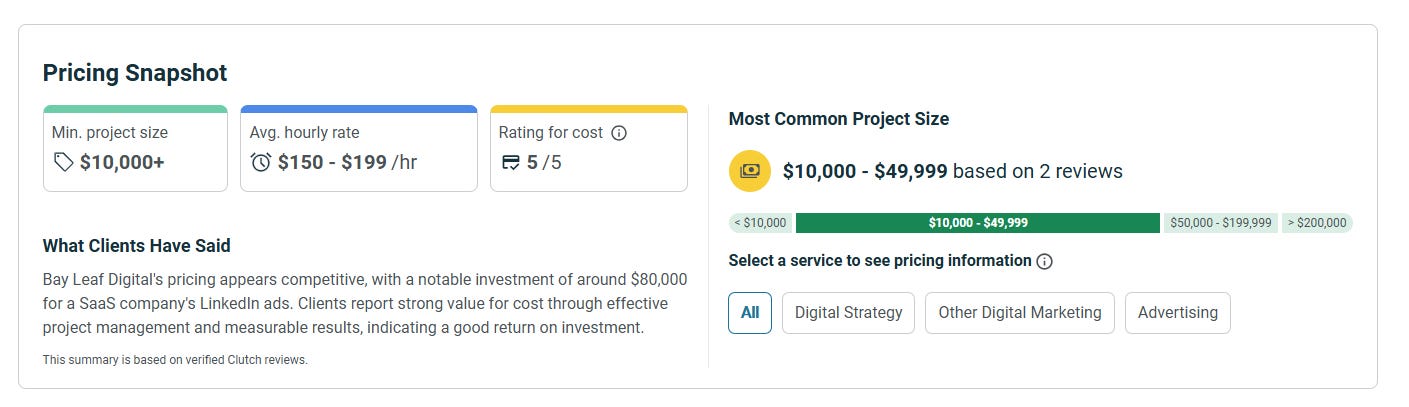This screenshot has height=407, width=1409.
Task: Click the yellow money icon for project size
Action: (749, 171)
